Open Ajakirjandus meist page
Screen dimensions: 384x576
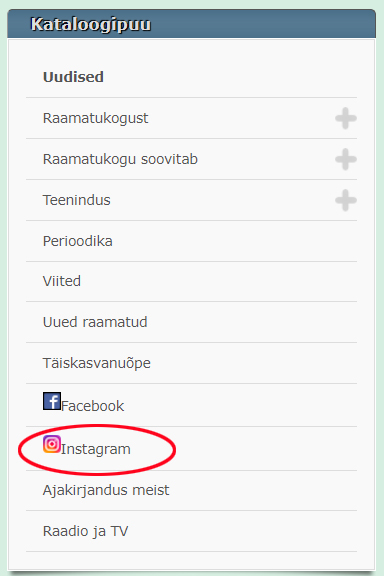click(106, 490)
